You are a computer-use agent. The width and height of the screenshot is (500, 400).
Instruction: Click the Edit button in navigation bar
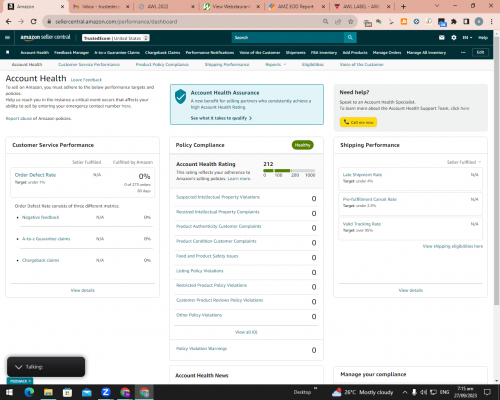pos(480,52)
